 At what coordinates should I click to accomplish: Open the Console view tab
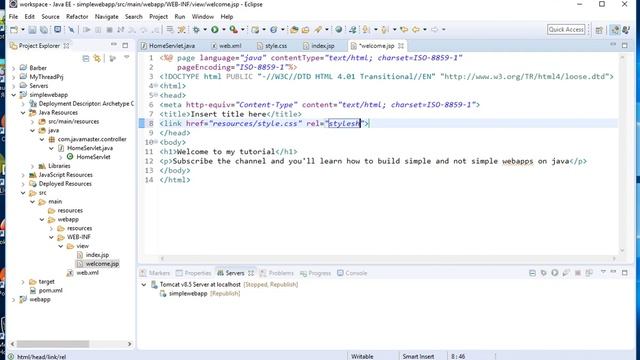352,273
